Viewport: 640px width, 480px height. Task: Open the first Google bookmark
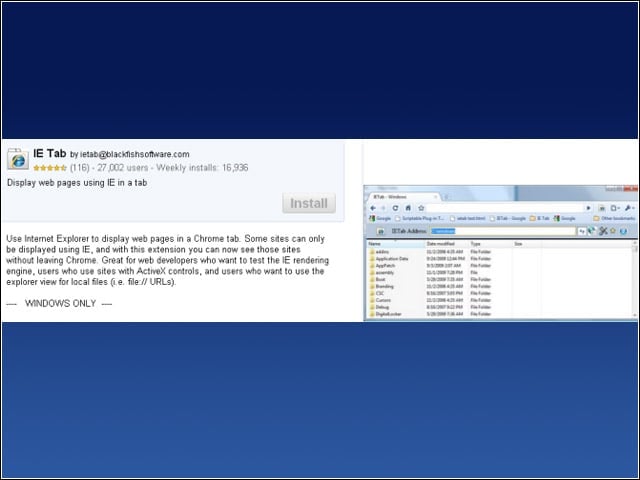click(x=380, y=218)
